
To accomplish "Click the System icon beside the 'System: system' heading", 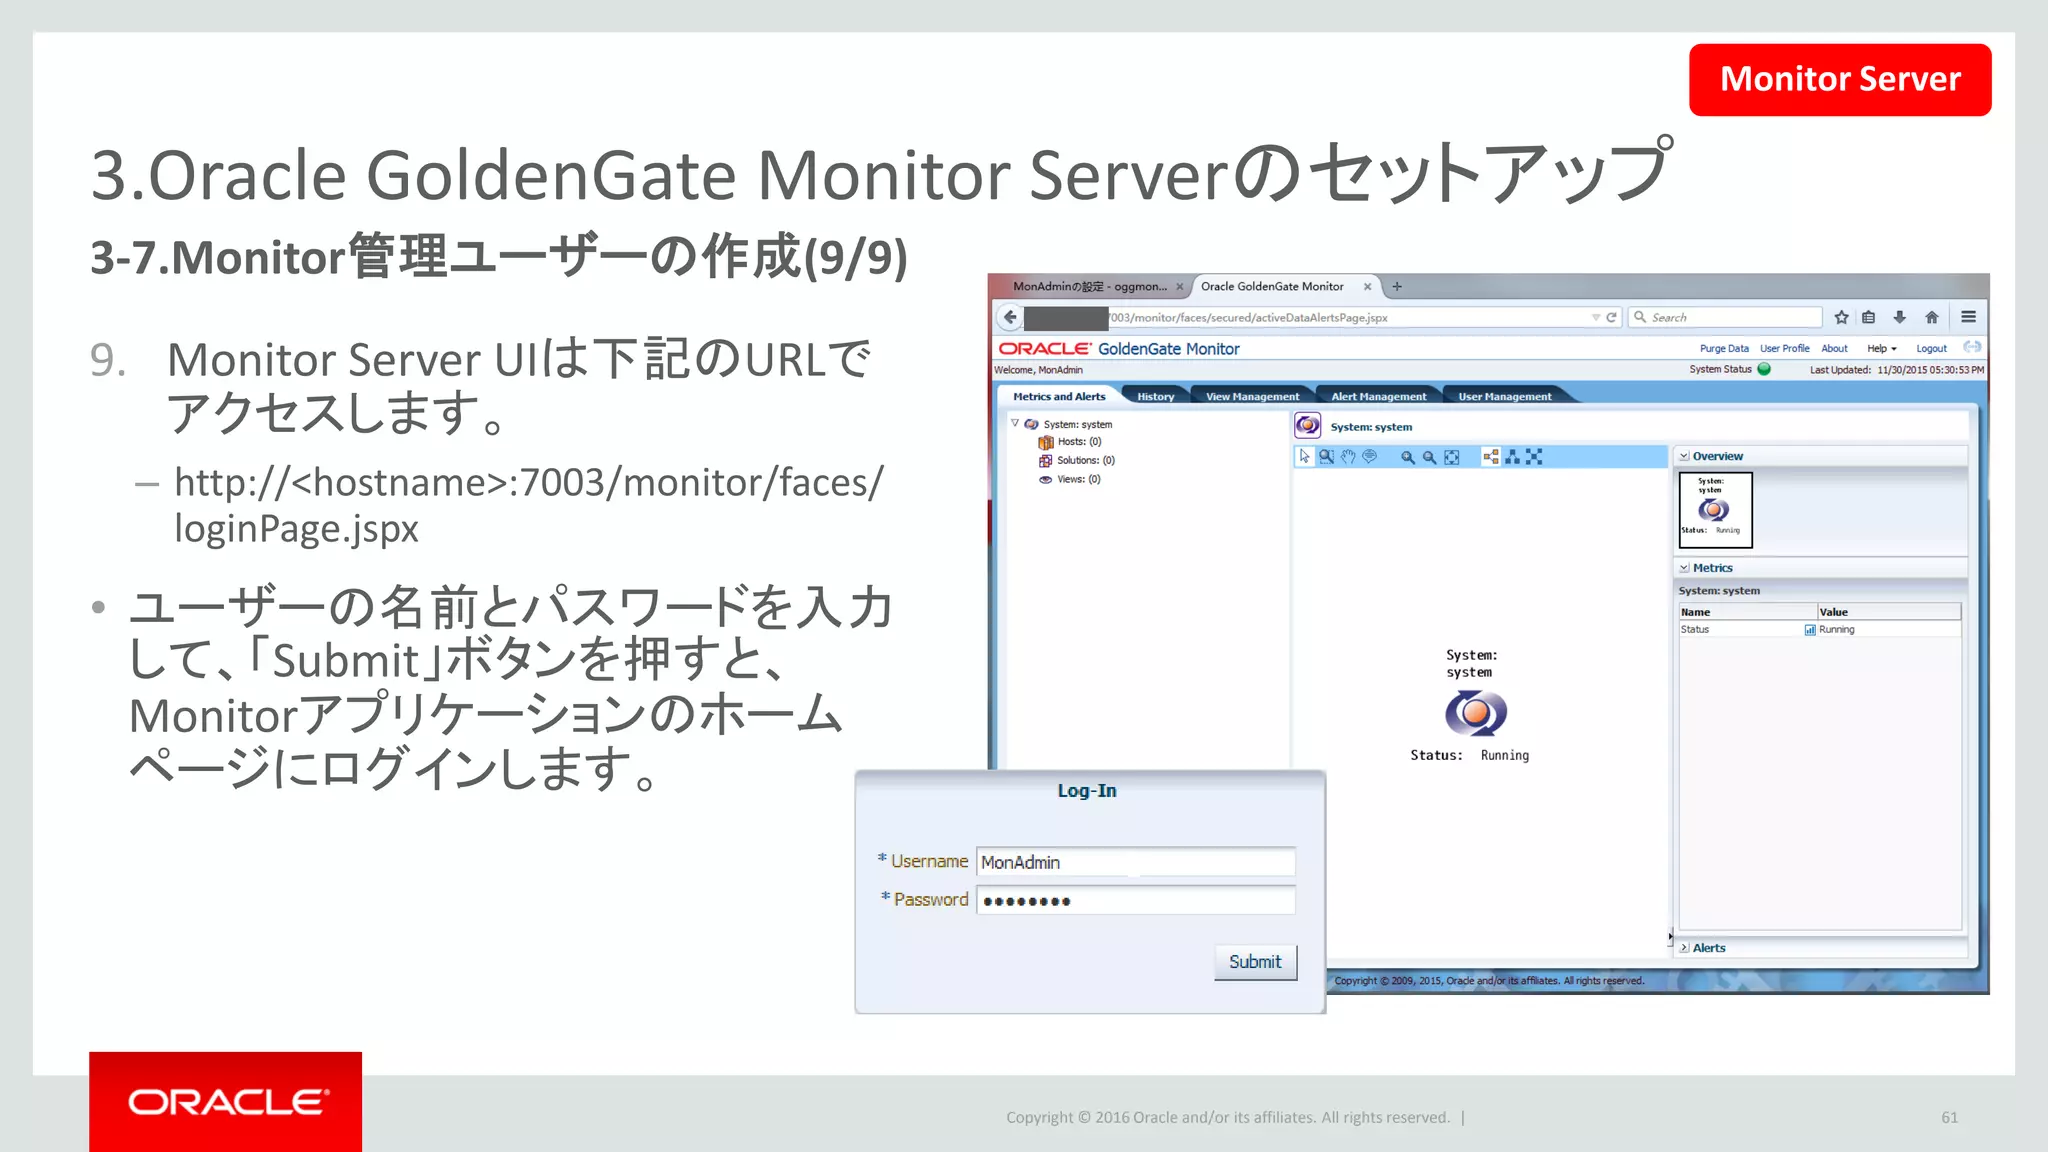I will [x=1307, y=426].
